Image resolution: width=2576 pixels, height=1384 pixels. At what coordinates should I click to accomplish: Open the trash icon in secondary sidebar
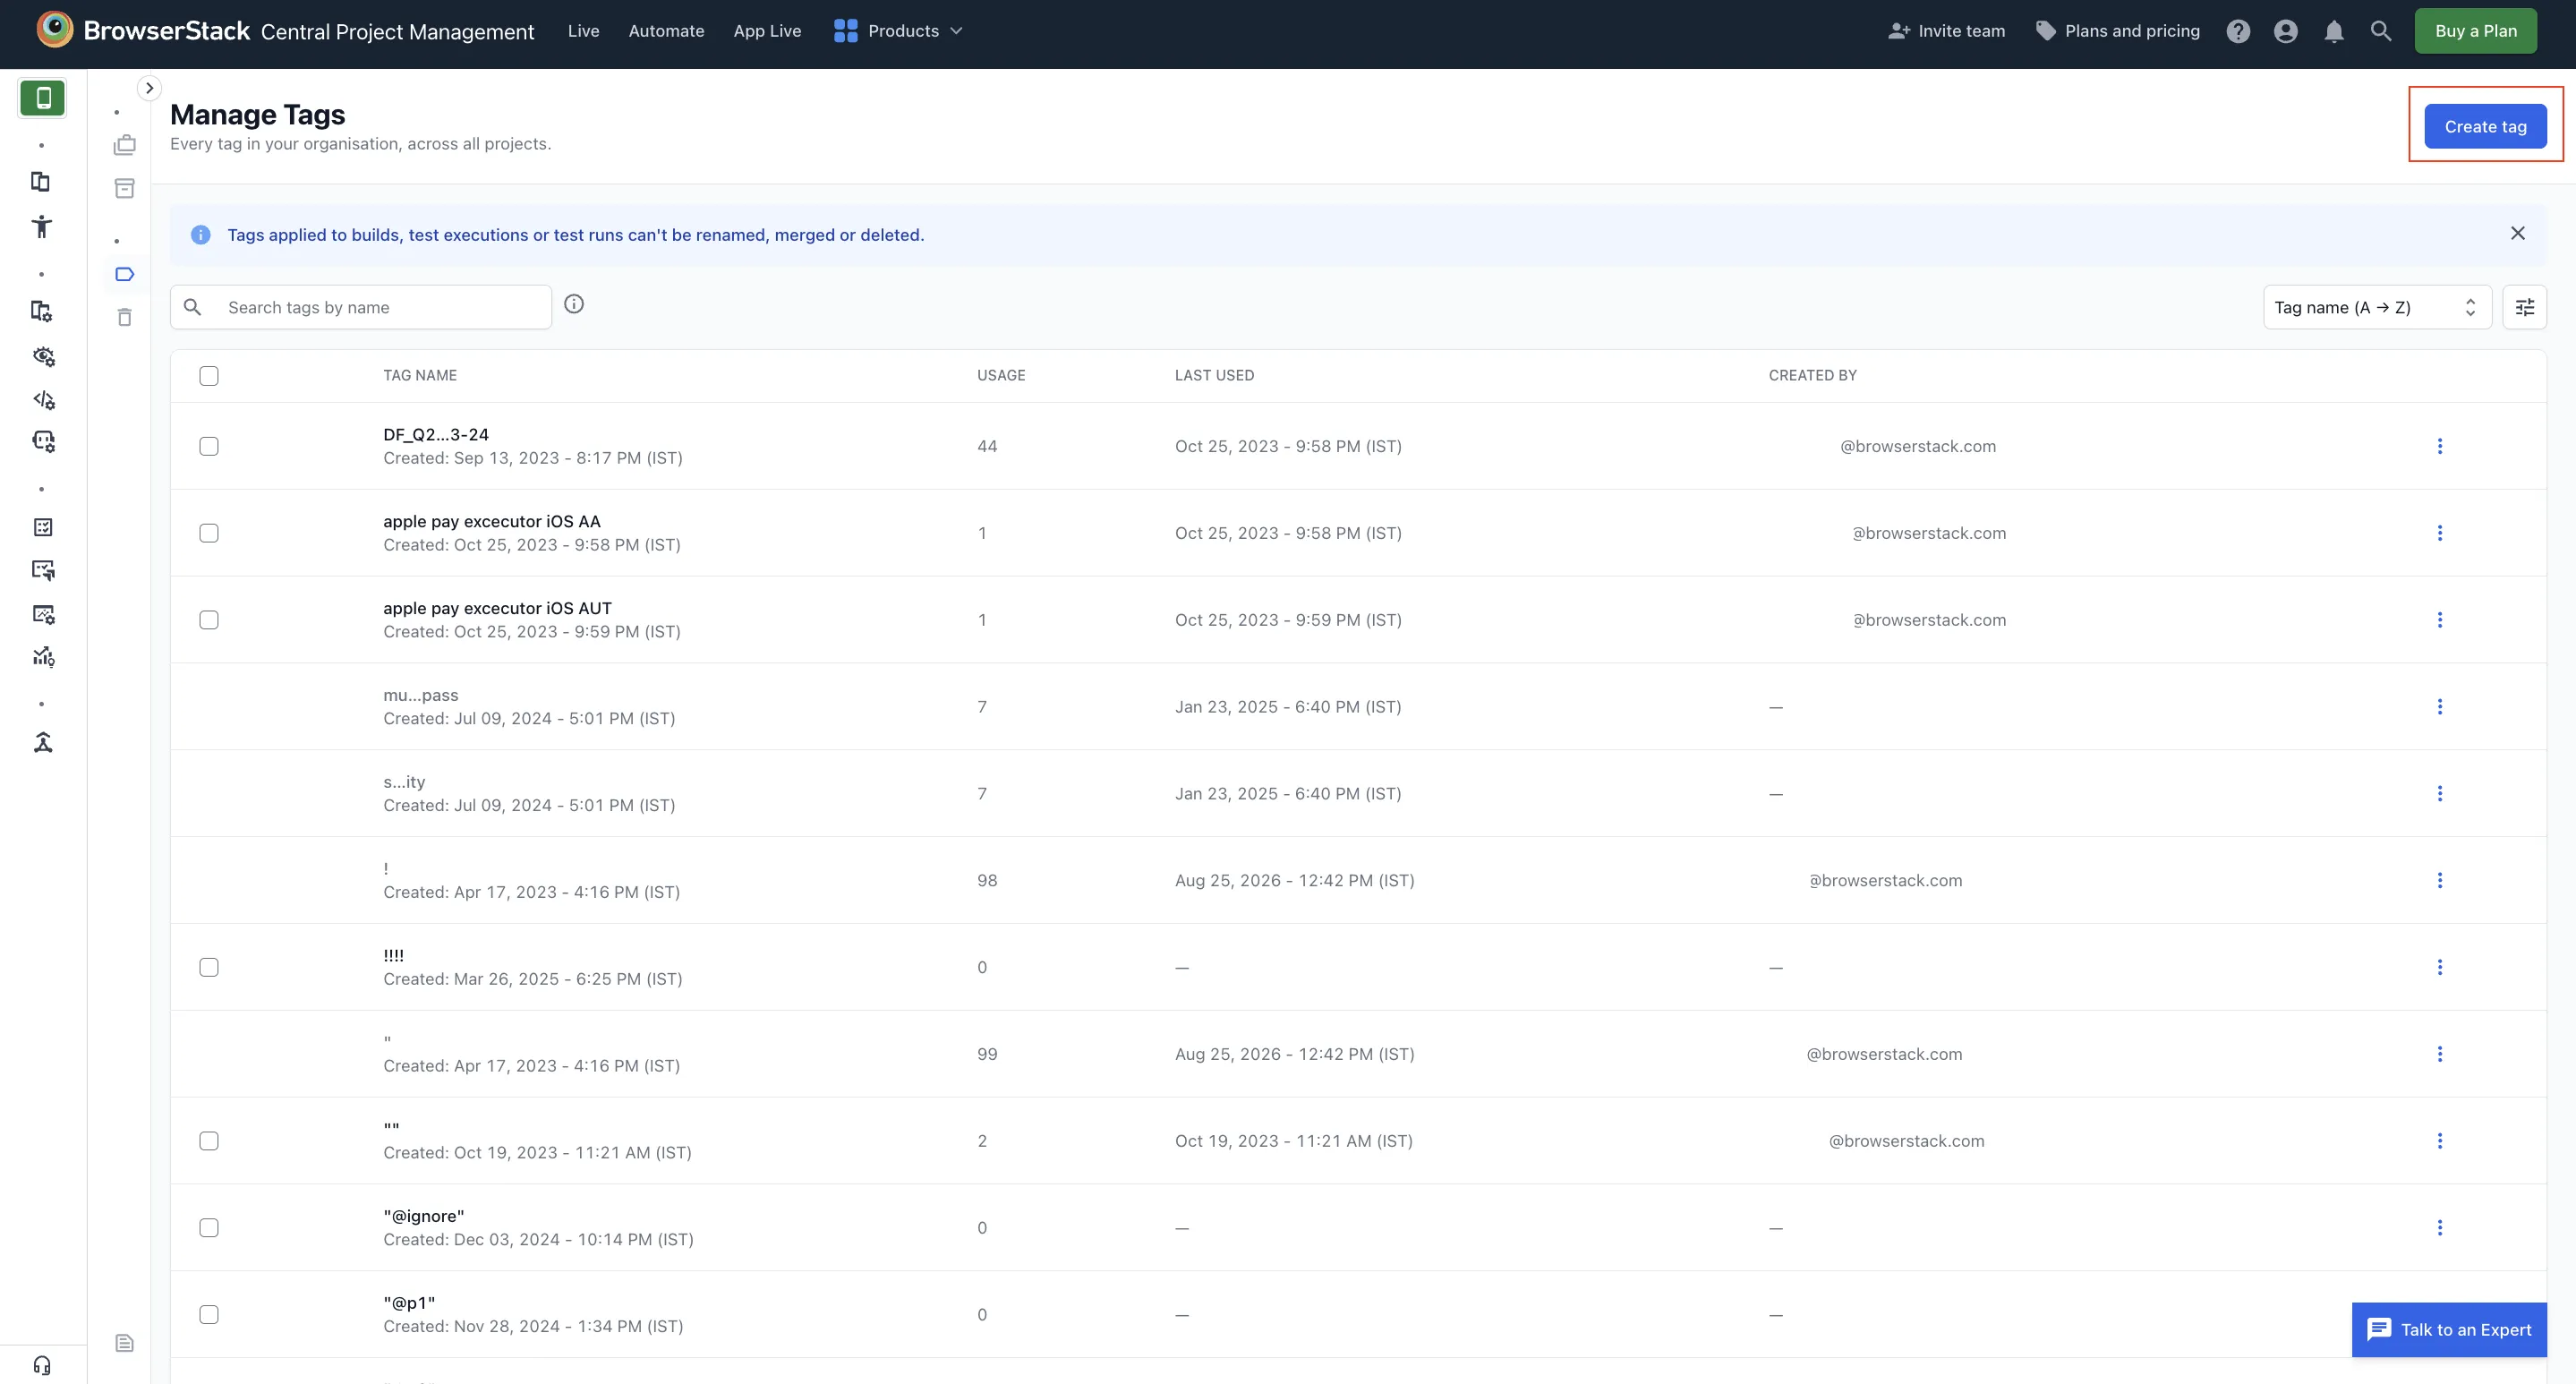coord(125,317)
